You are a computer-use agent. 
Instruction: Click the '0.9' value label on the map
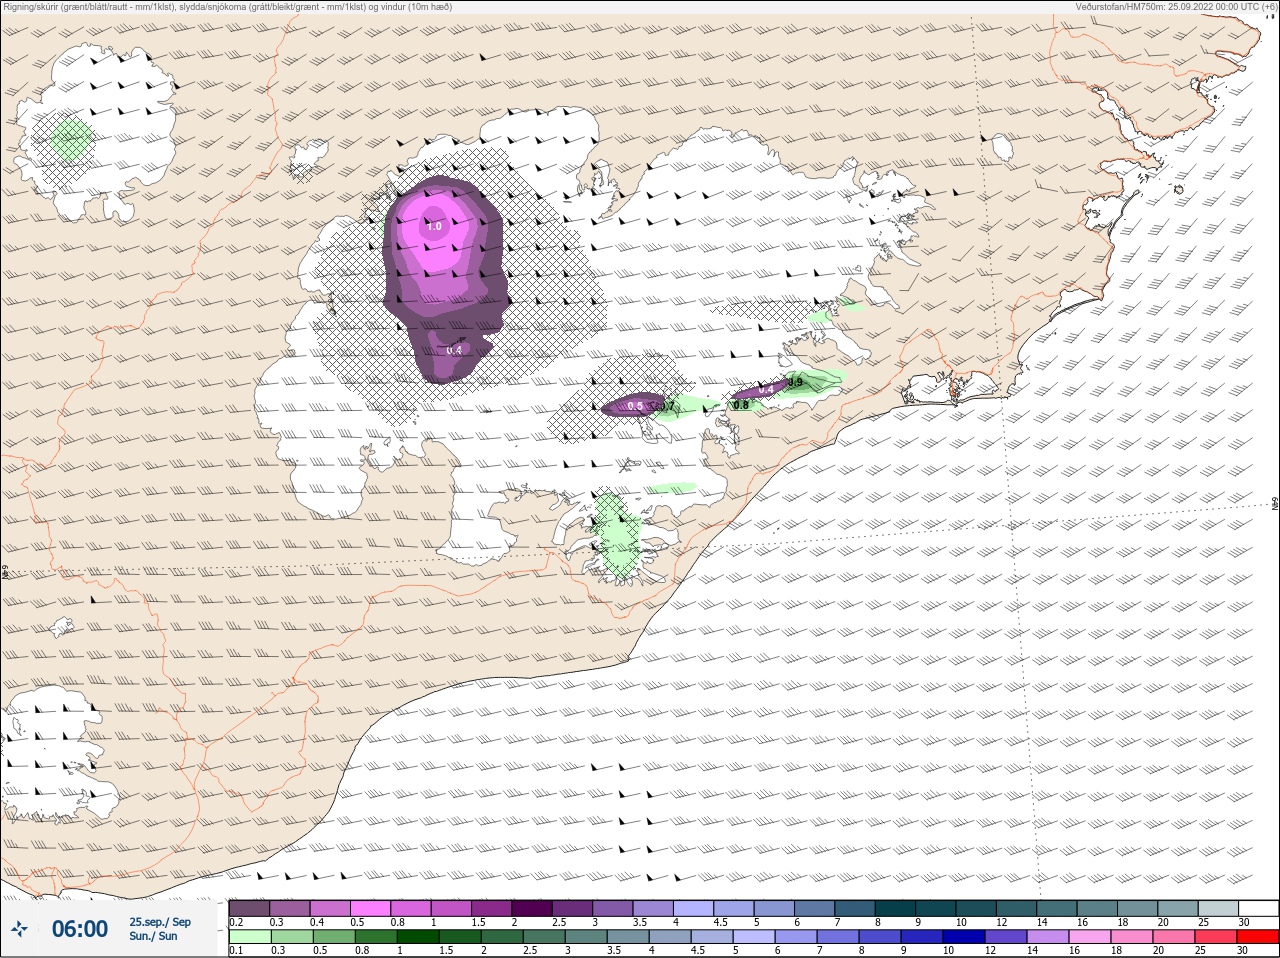point(795,382)
